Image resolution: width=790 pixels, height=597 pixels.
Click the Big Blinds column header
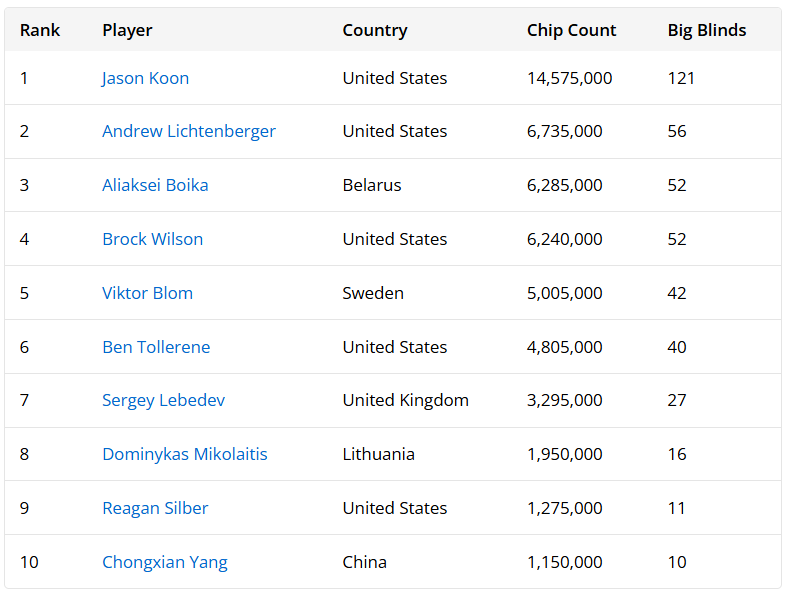click(x=707, y=30)
